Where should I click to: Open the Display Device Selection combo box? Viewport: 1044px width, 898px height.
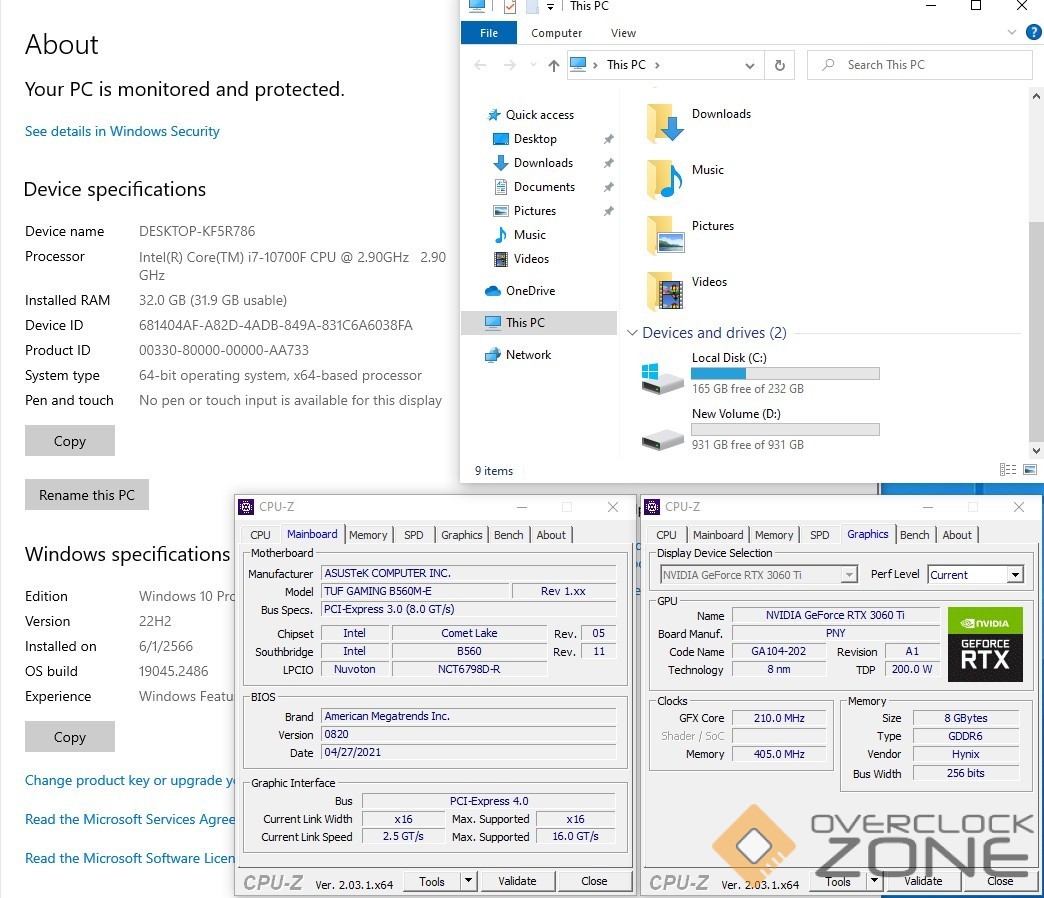(758, 574)
